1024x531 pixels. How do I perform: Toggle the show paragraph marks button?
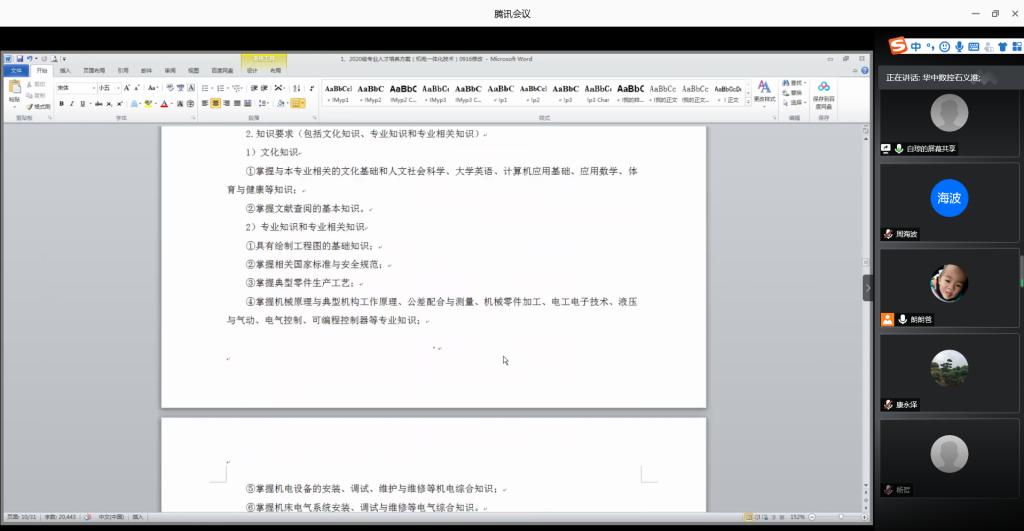[312, 88]
